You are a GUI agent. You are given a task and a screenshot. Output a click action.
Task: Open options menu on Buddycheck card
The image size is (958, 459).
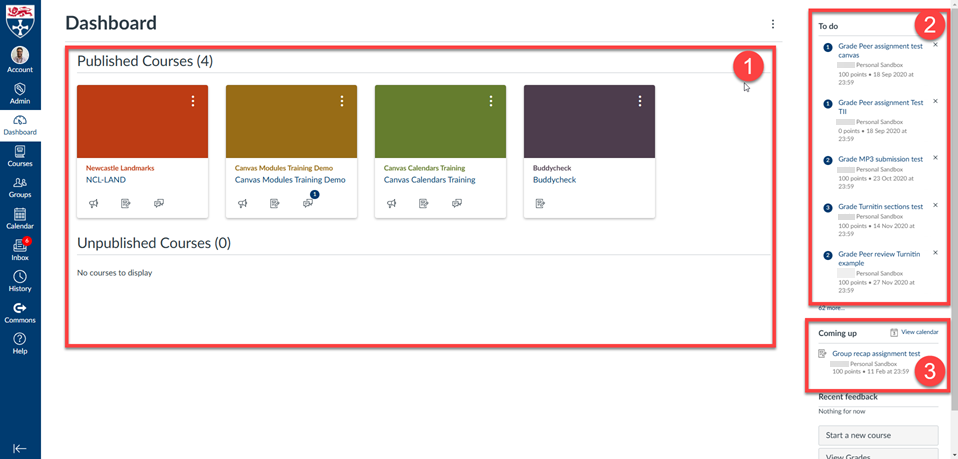tap(640, 101)
